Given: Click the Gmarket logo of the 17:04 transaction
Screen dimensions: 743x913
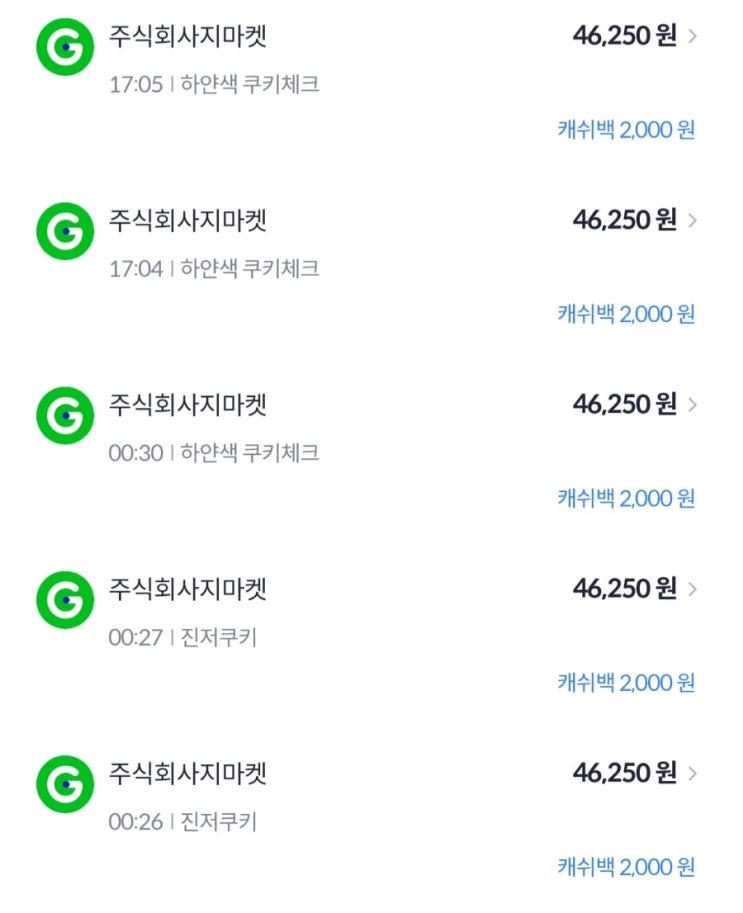Looking at the screenshot, I should 65,230.
